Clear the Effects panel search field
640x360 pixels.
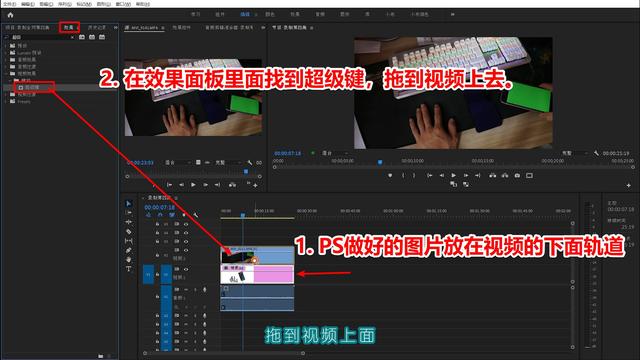72,37
